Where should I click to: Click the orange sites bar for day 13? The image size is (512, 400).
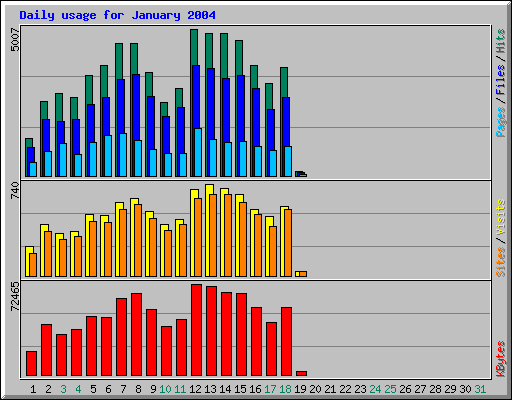[x=213, y=235]
